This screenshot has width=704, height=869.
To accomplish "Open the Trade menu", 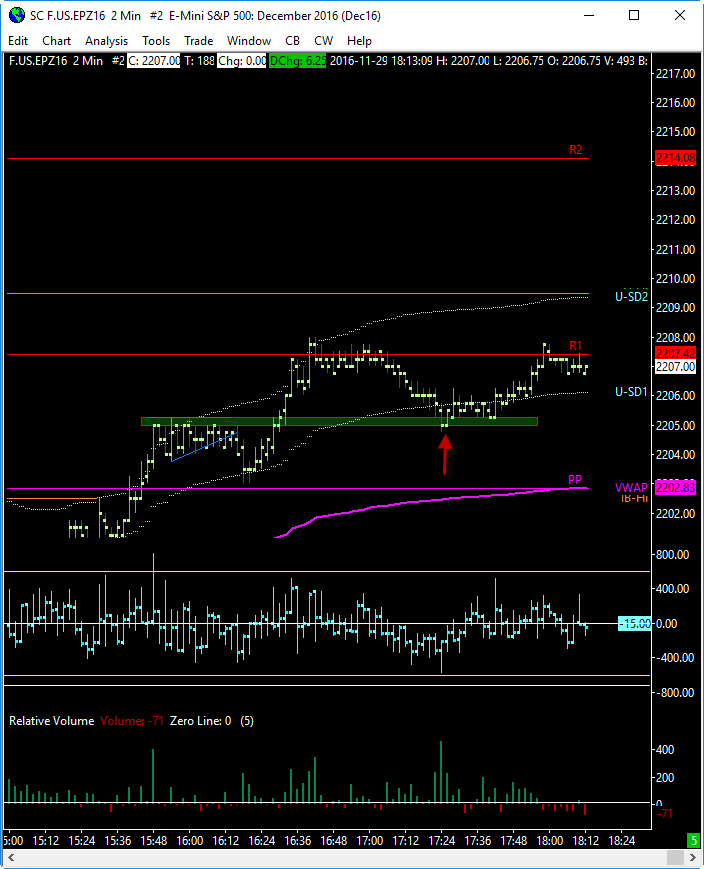I will click(198, 41).
